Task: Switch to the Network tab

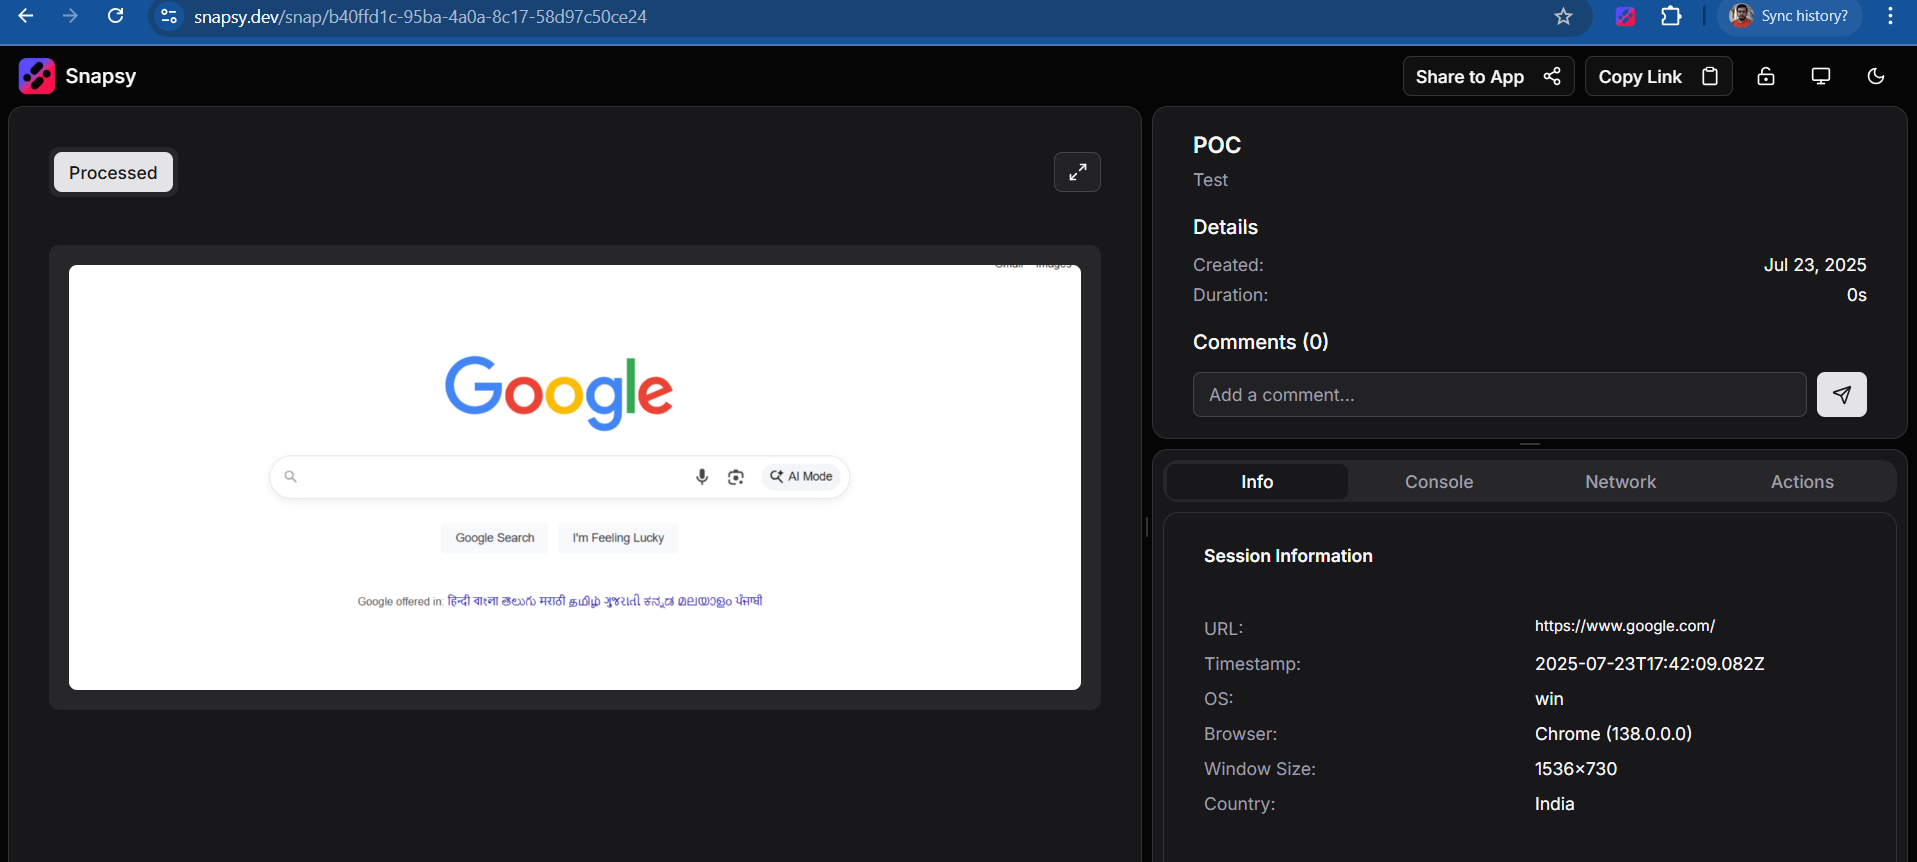Action: pos(1620,482)
